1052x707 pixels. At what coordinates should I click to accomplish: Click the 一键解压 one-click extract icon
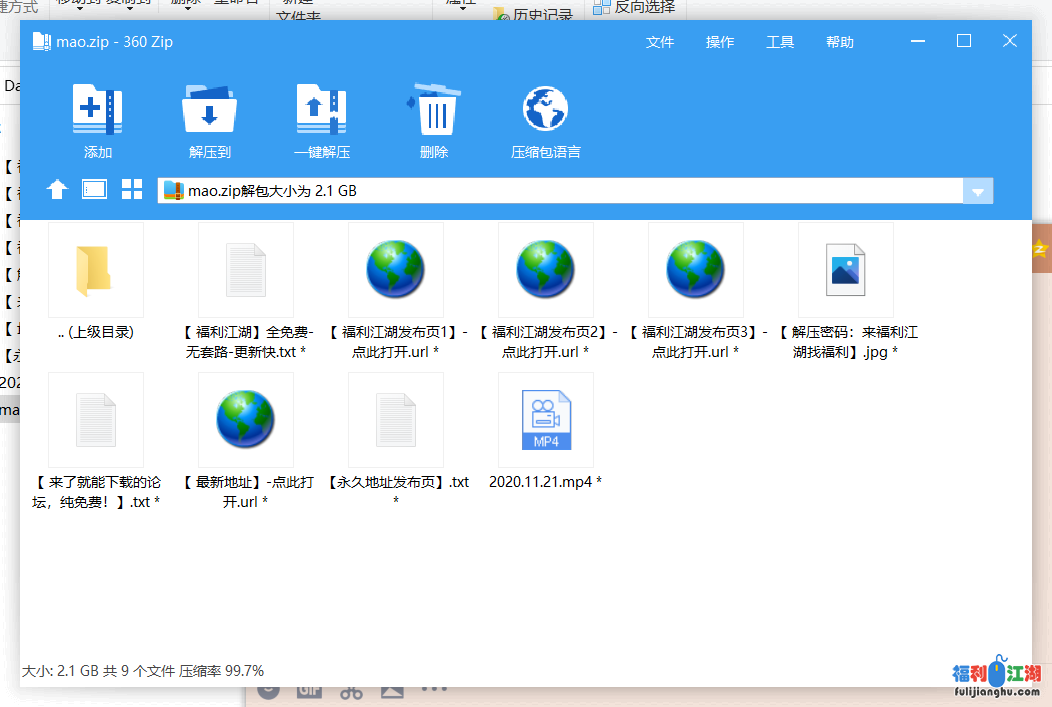[321, 110]
